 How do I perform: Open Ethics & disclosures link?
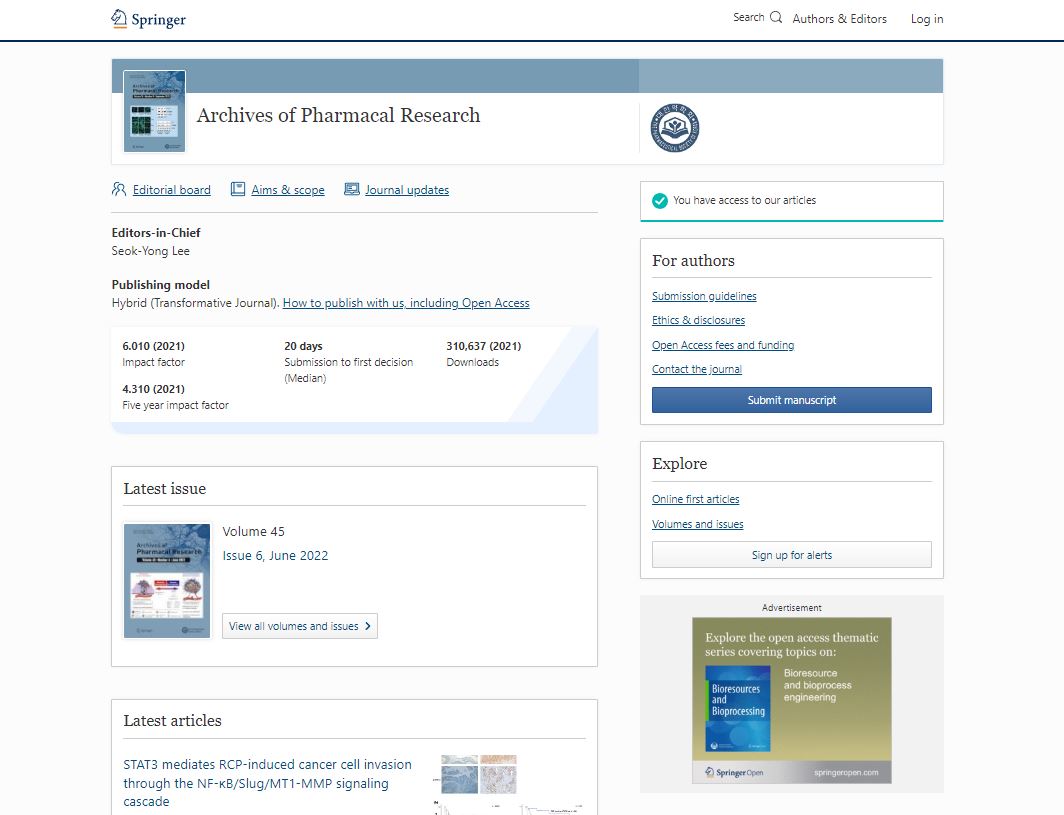[x=698, y=320]
